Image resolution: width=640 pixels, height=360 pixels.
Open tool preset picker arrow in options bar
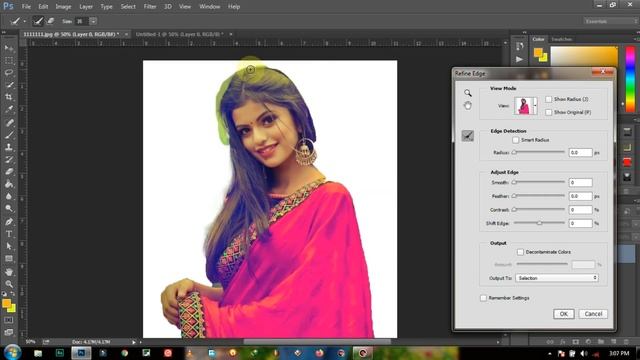(x=24, y=21)
